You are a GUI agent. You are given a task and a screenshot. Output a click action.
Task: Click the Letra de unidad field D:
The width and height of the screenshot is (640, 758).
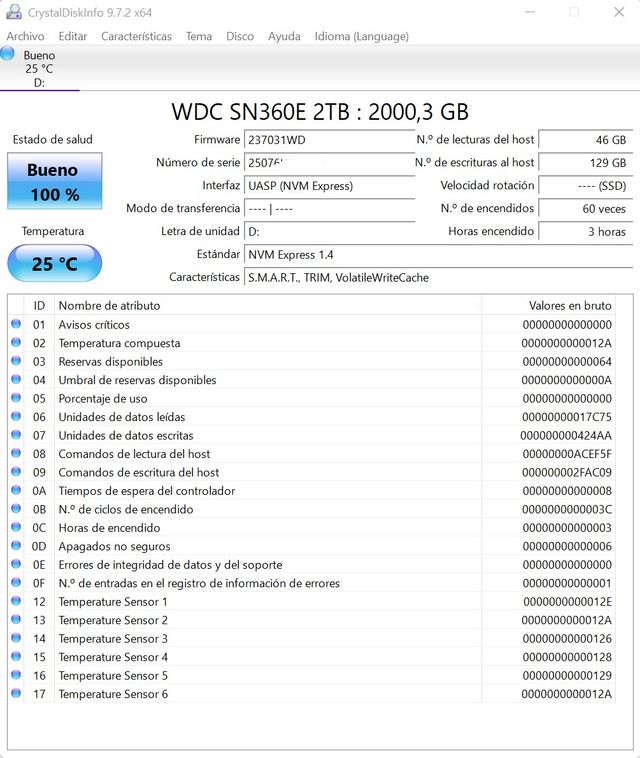330,232
